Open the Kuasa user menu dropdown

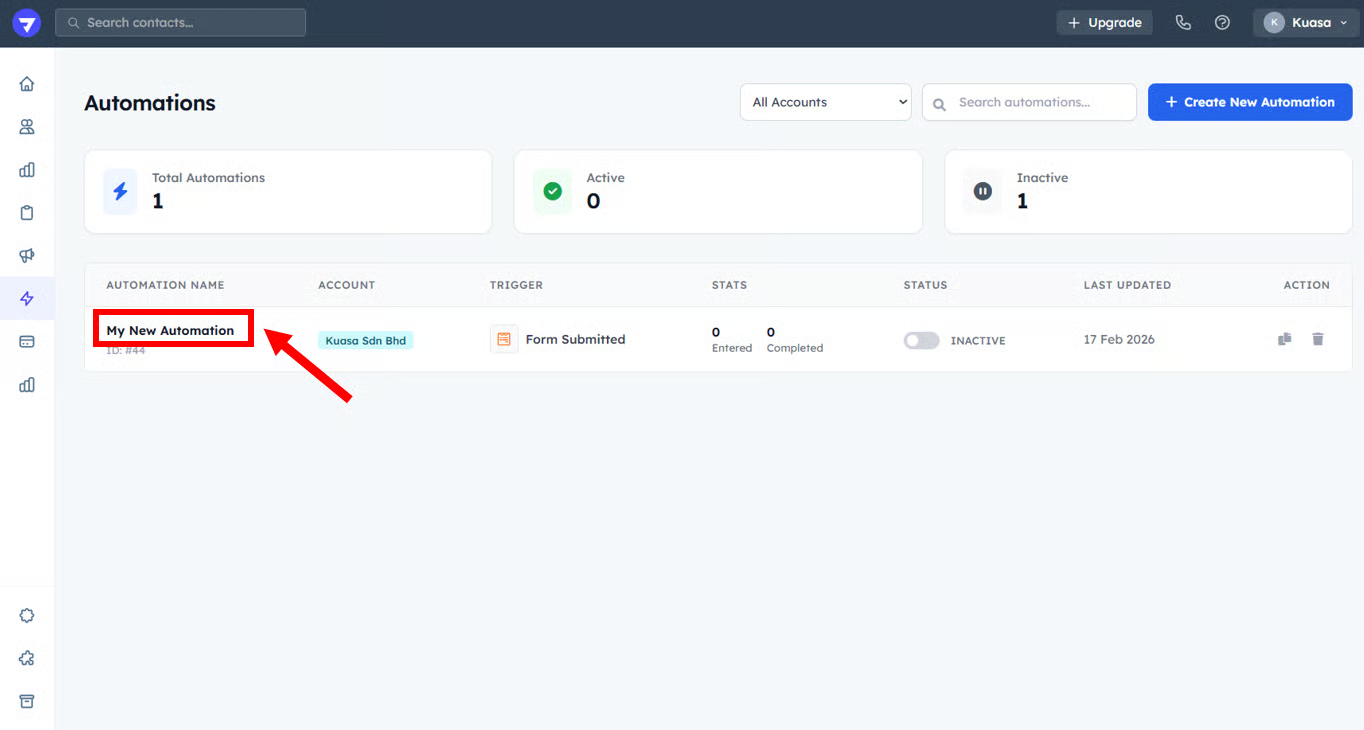pos(1306,23)
